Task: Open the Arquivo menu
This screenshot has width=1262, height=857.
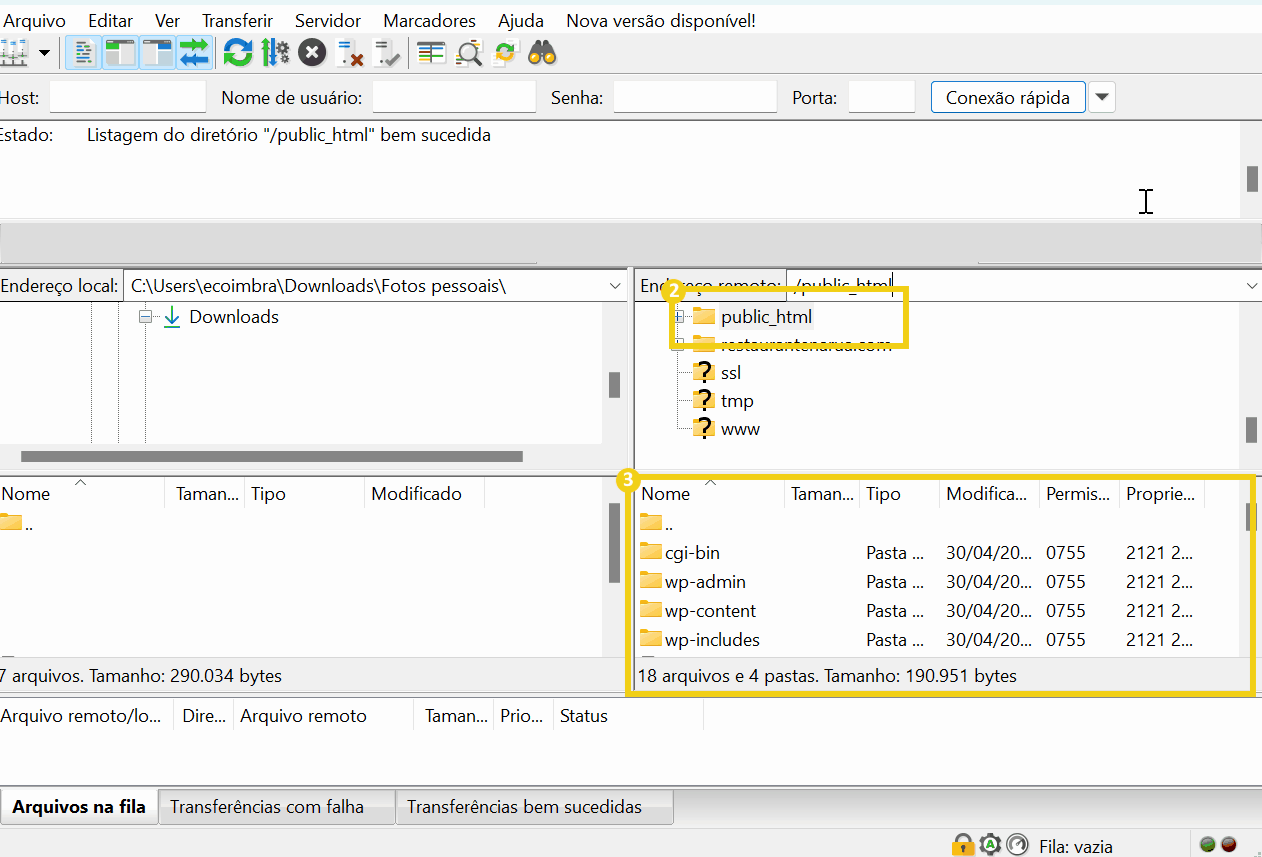Action: (x=35, y=20)
